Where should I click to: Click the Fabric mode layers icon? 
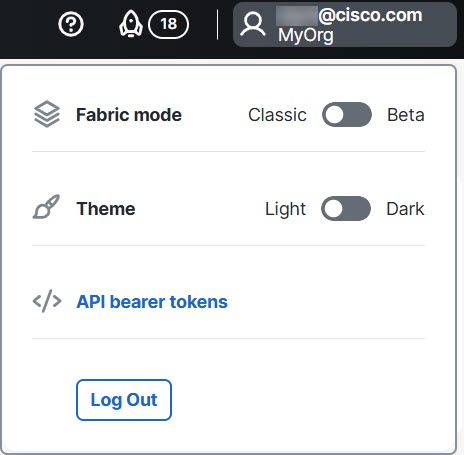[47, 114]
